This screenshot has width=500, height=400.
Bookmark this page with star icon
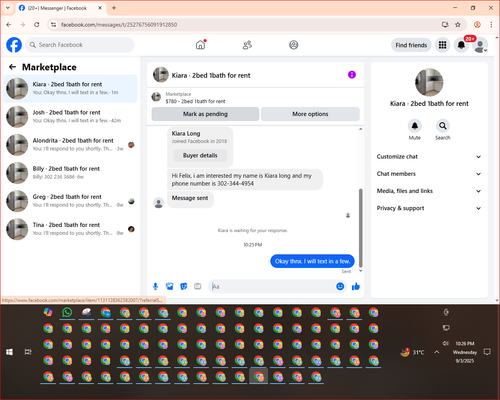[x=458, y=24]
